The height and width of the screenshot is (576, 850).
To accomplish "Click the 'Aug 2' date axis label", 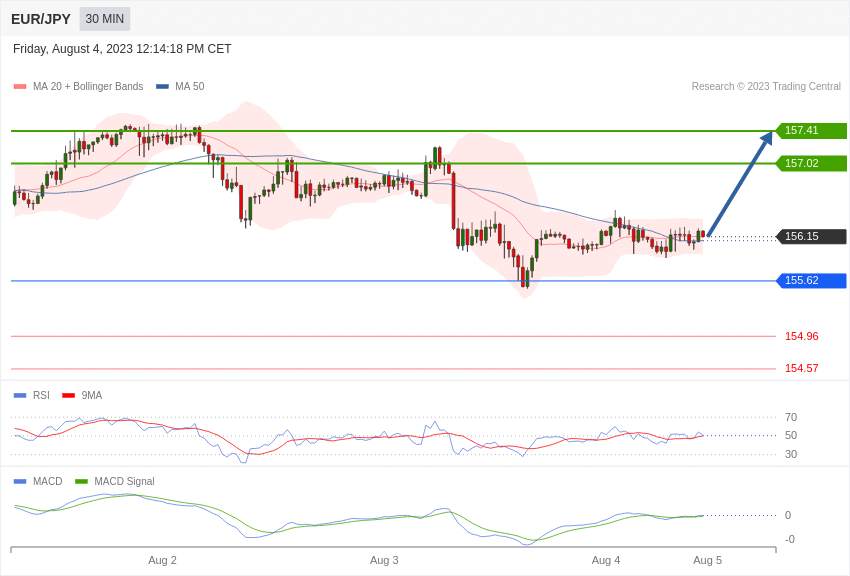I will (163, 560).
